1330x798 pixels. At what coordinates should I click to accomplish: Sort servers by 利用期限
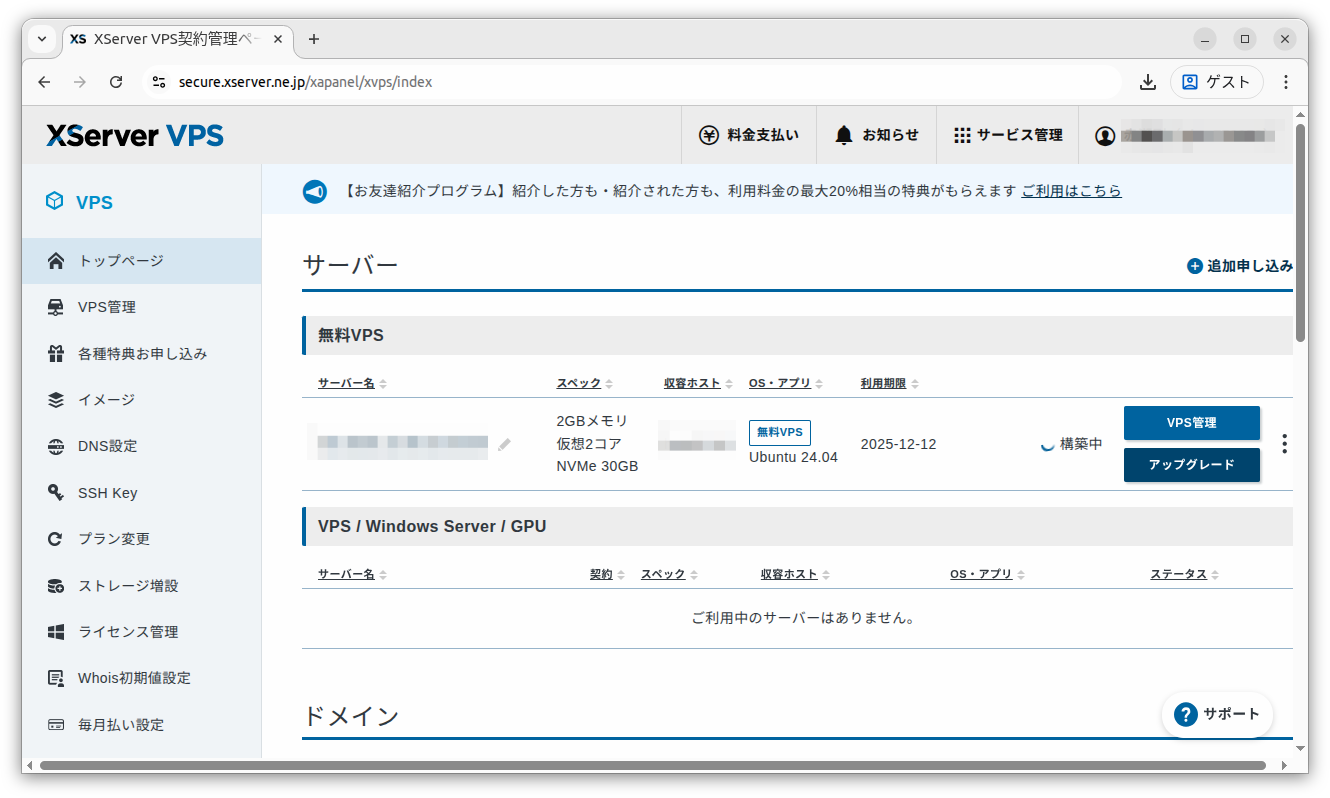coord(915,382)
